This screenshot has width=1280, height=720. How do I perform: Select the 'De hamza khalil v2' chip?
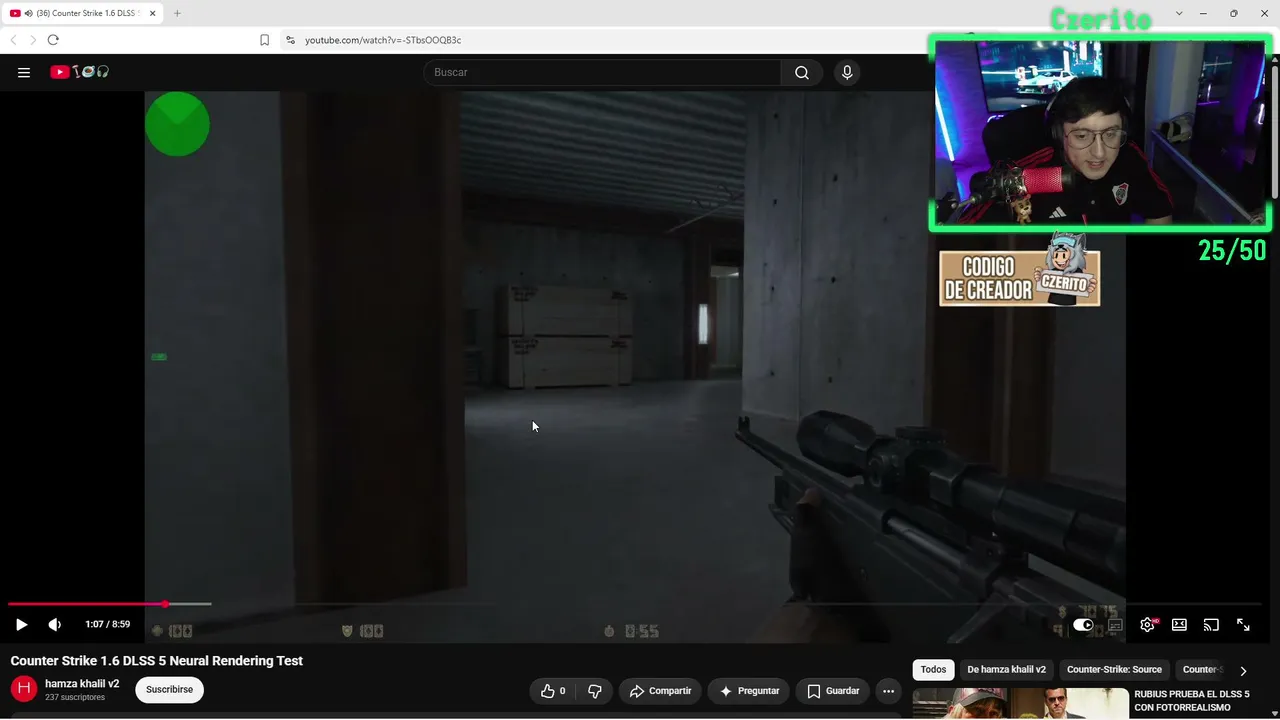click(1006, 670)
